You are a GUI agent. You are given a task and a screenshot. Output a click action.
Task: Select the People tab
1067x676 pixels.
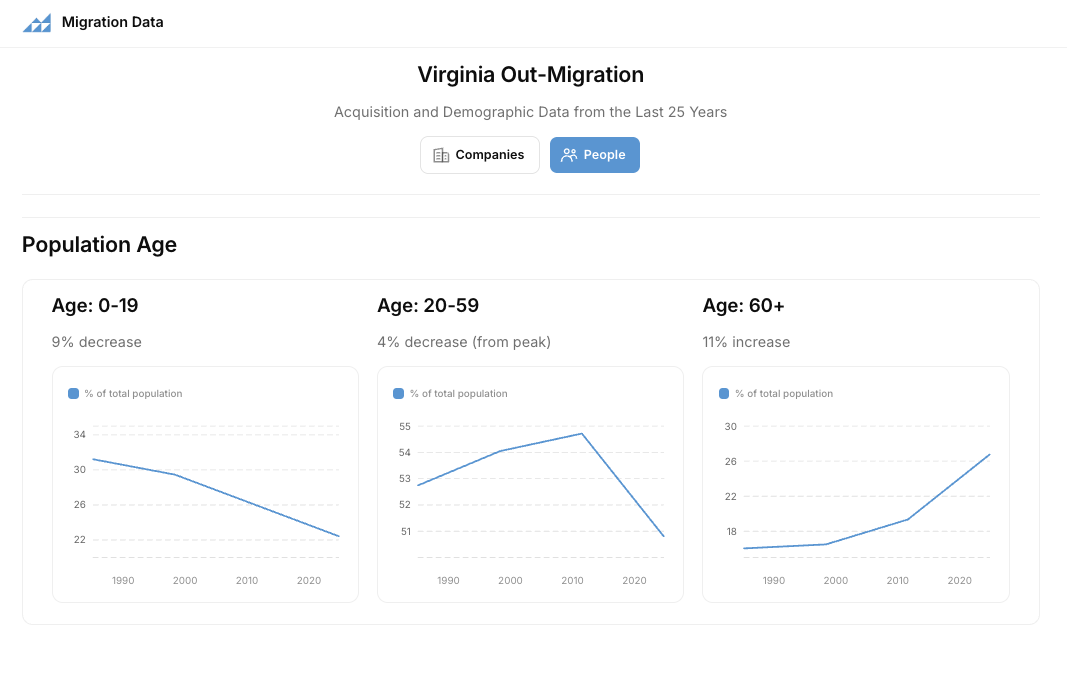595,155
